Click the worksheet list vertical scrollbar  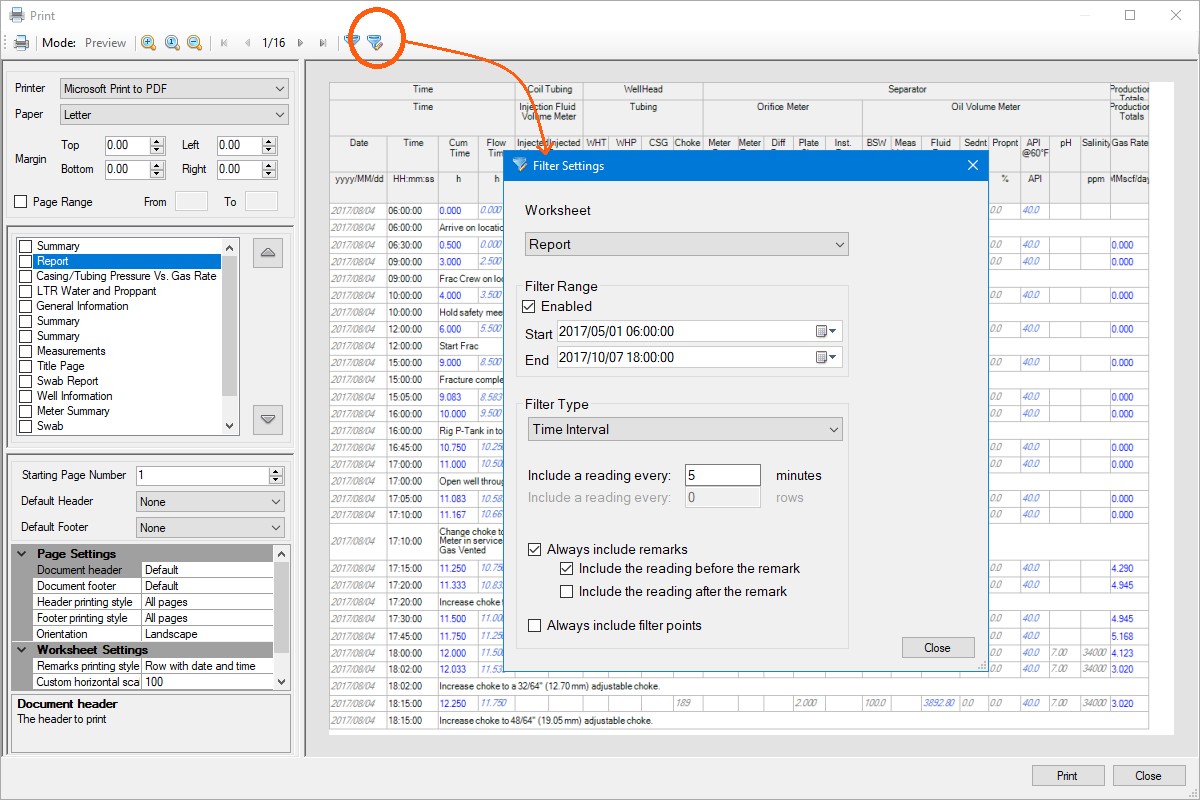[x=230, y=336]
